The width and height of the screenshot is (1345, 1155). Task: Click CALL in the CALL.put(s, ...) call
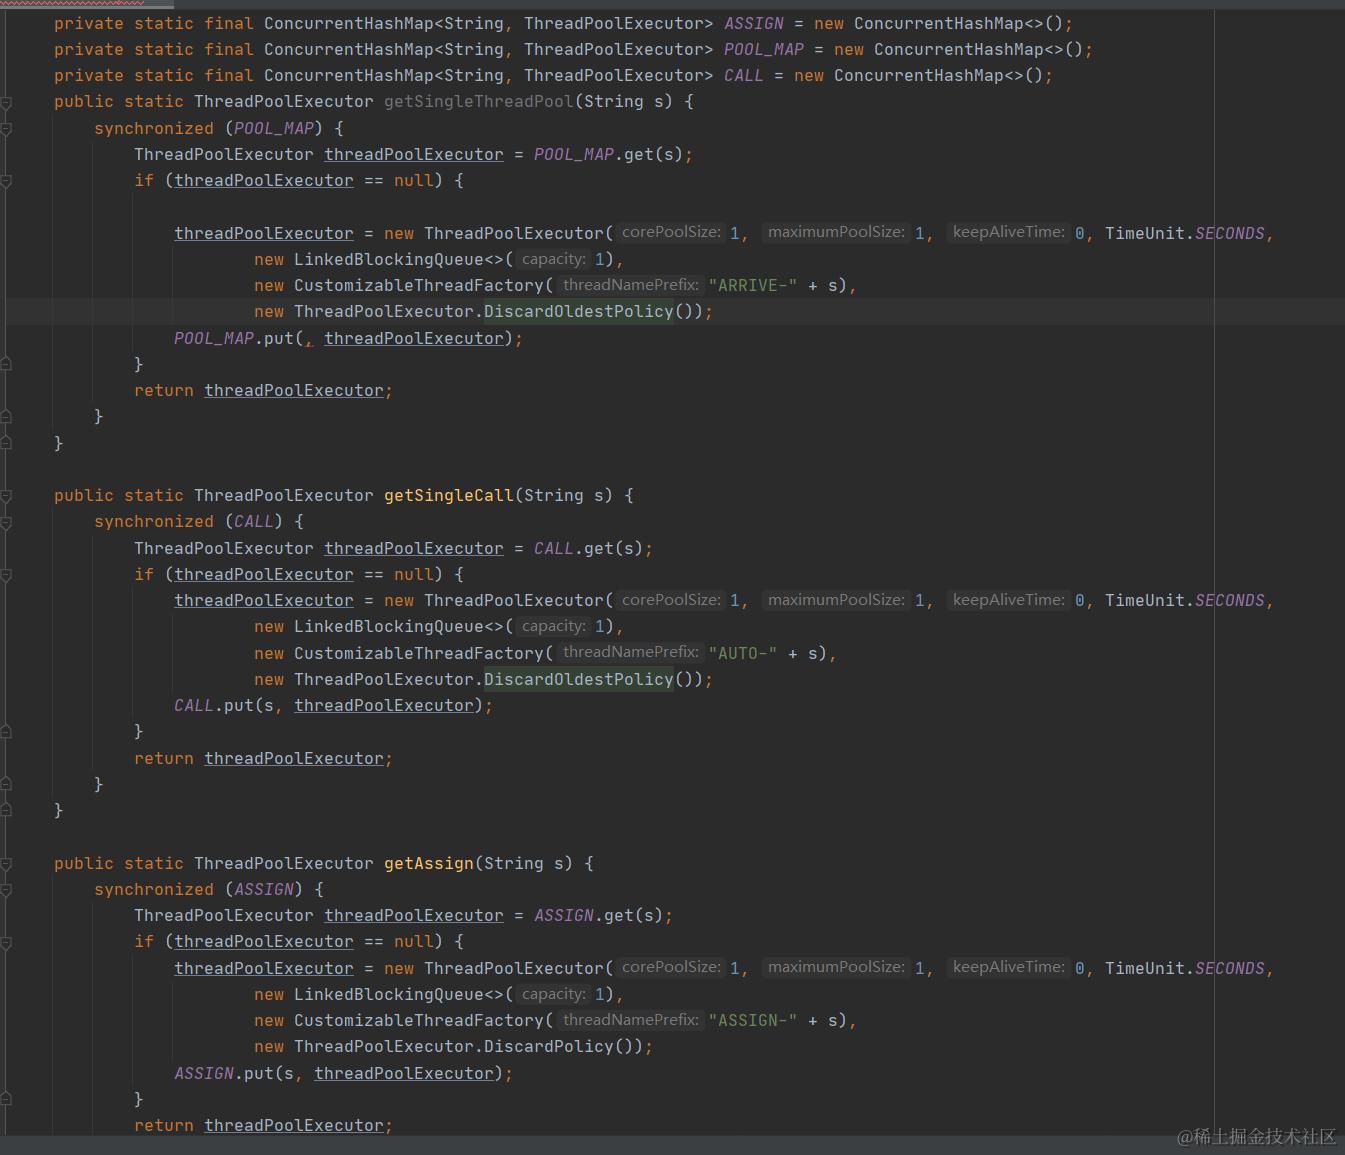tap(194, 706)
